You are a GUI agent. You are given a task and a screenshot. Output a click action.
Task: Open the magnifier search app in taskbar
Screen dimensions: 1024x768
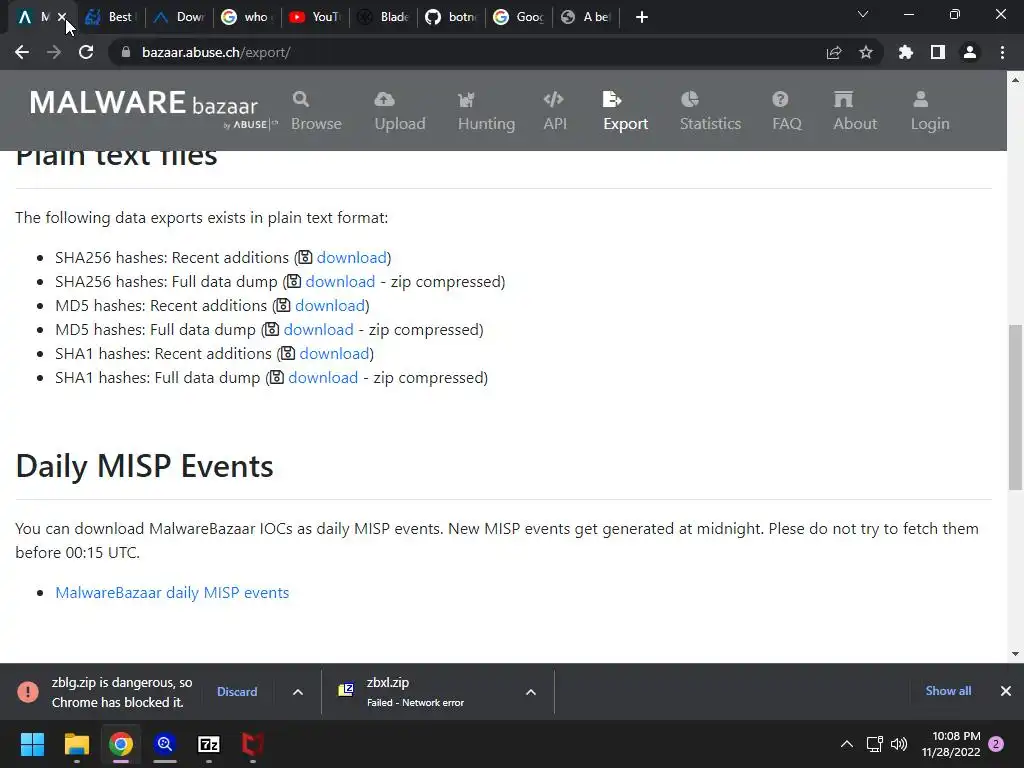click(165, 744)
